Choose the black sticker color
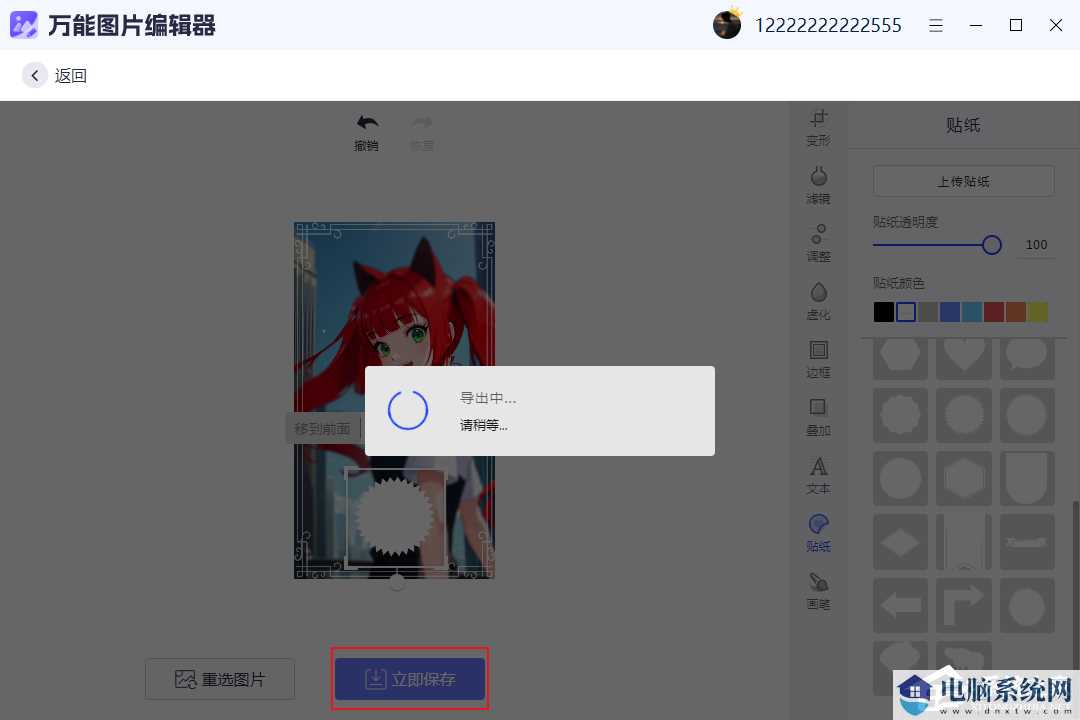 884,312
